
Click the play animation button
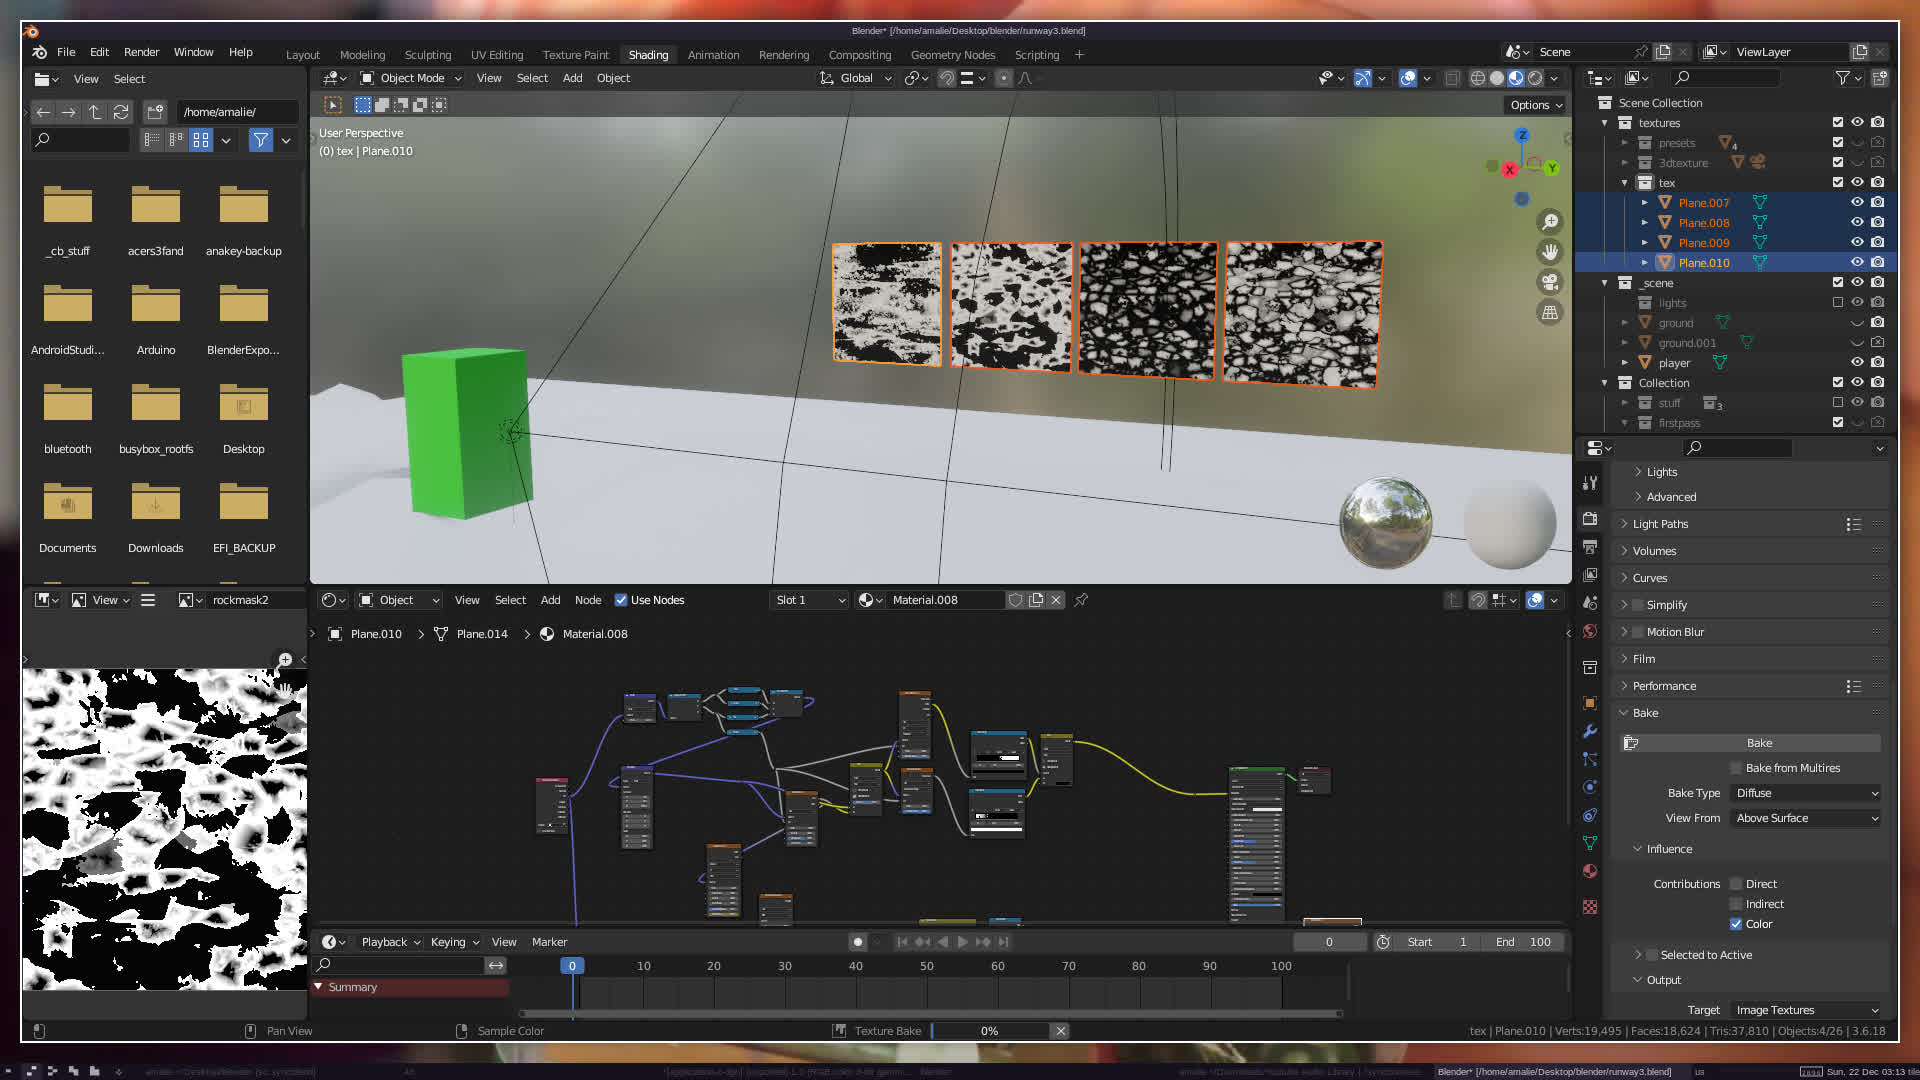coord(962,942)
